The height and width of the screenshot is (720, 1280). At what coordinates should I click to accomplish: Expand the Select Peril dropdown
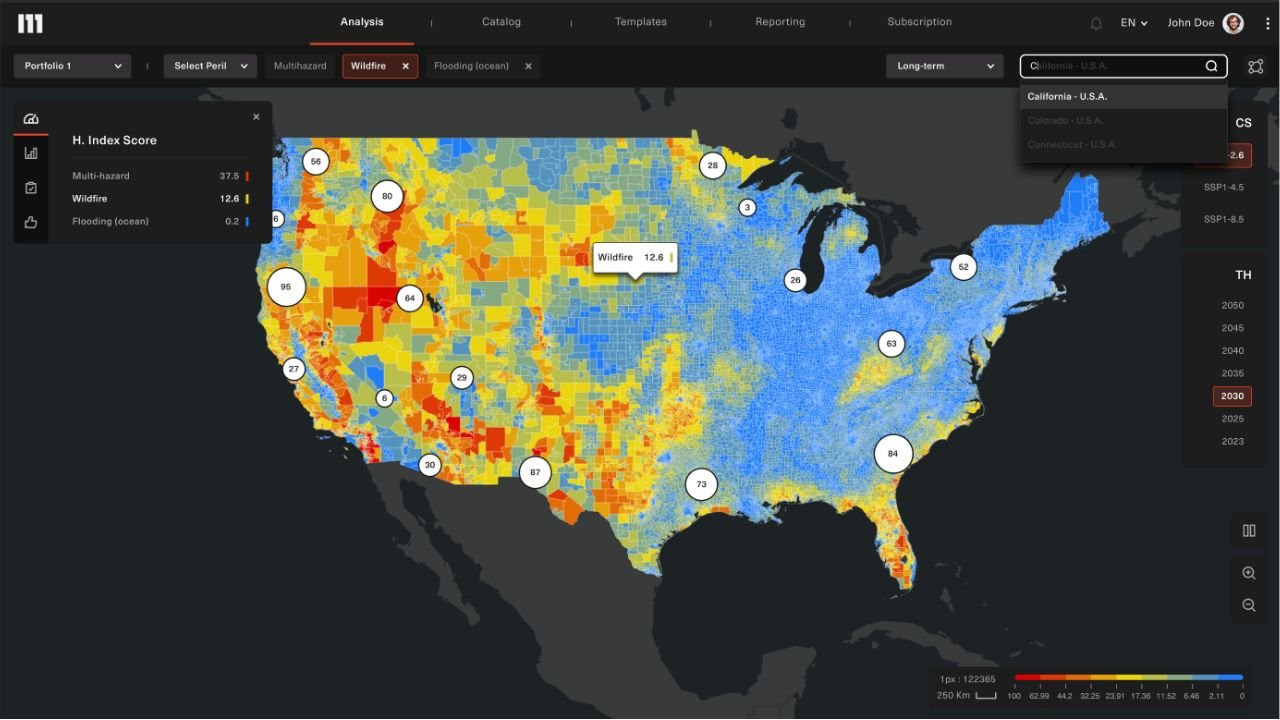click(x=210, y=66)
